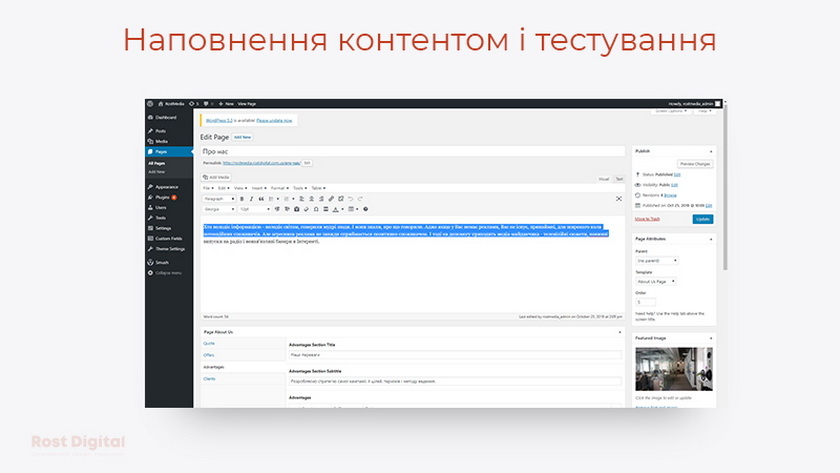Open the Paragraph format dropdown
This screenshot has height=473, width=840.
(218, 199)
